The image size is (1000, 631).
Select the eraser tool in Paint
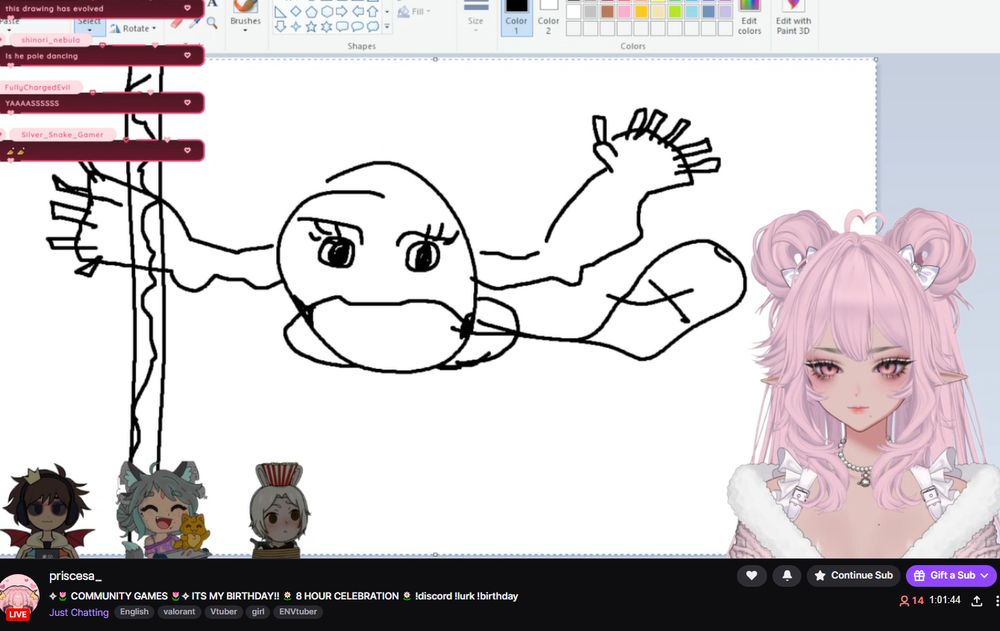pyautogui.click(x=177, y=24)
